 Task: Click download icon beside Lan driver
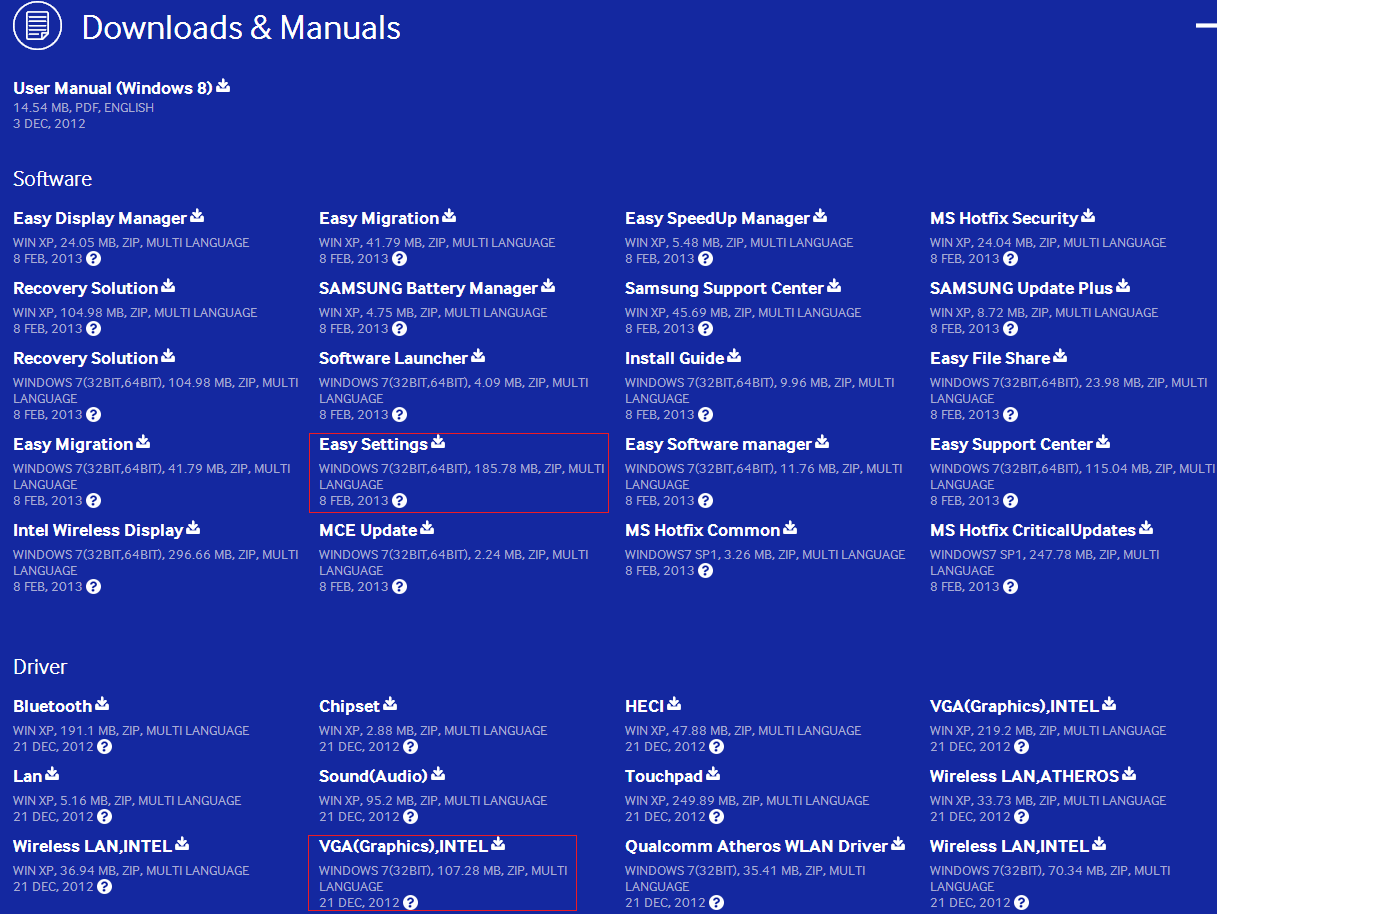point(52,774)
